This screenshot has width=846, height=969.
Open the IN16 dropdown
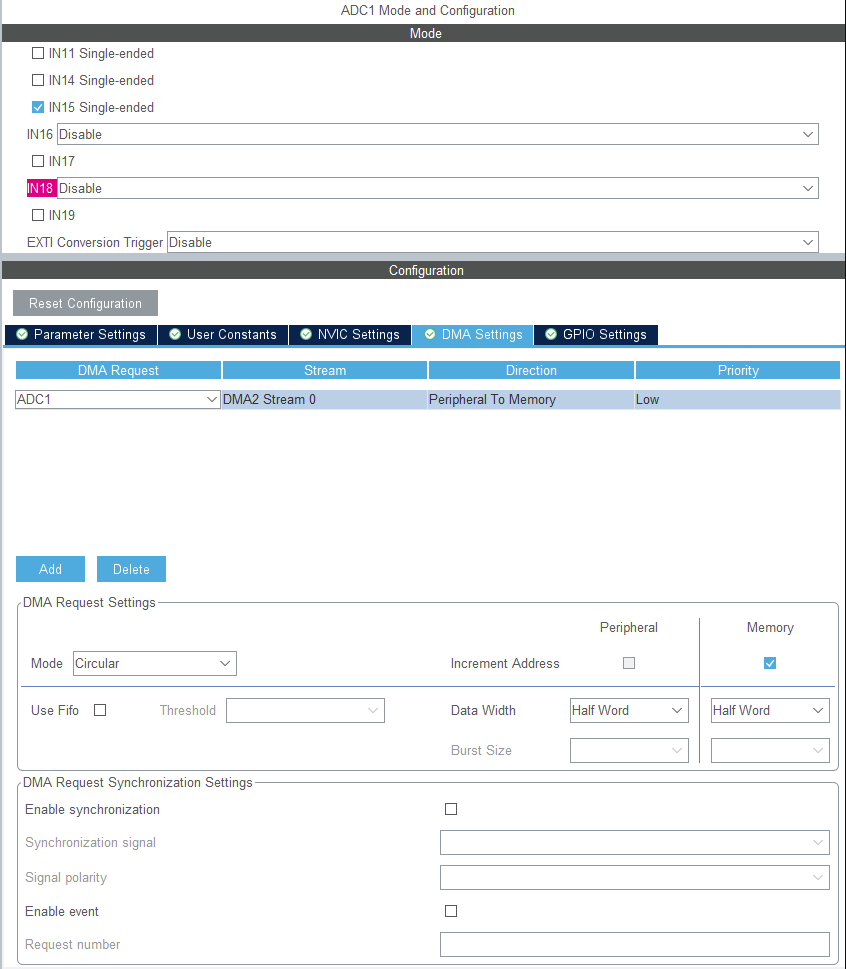pyautogui.click(x=438, y=134)
